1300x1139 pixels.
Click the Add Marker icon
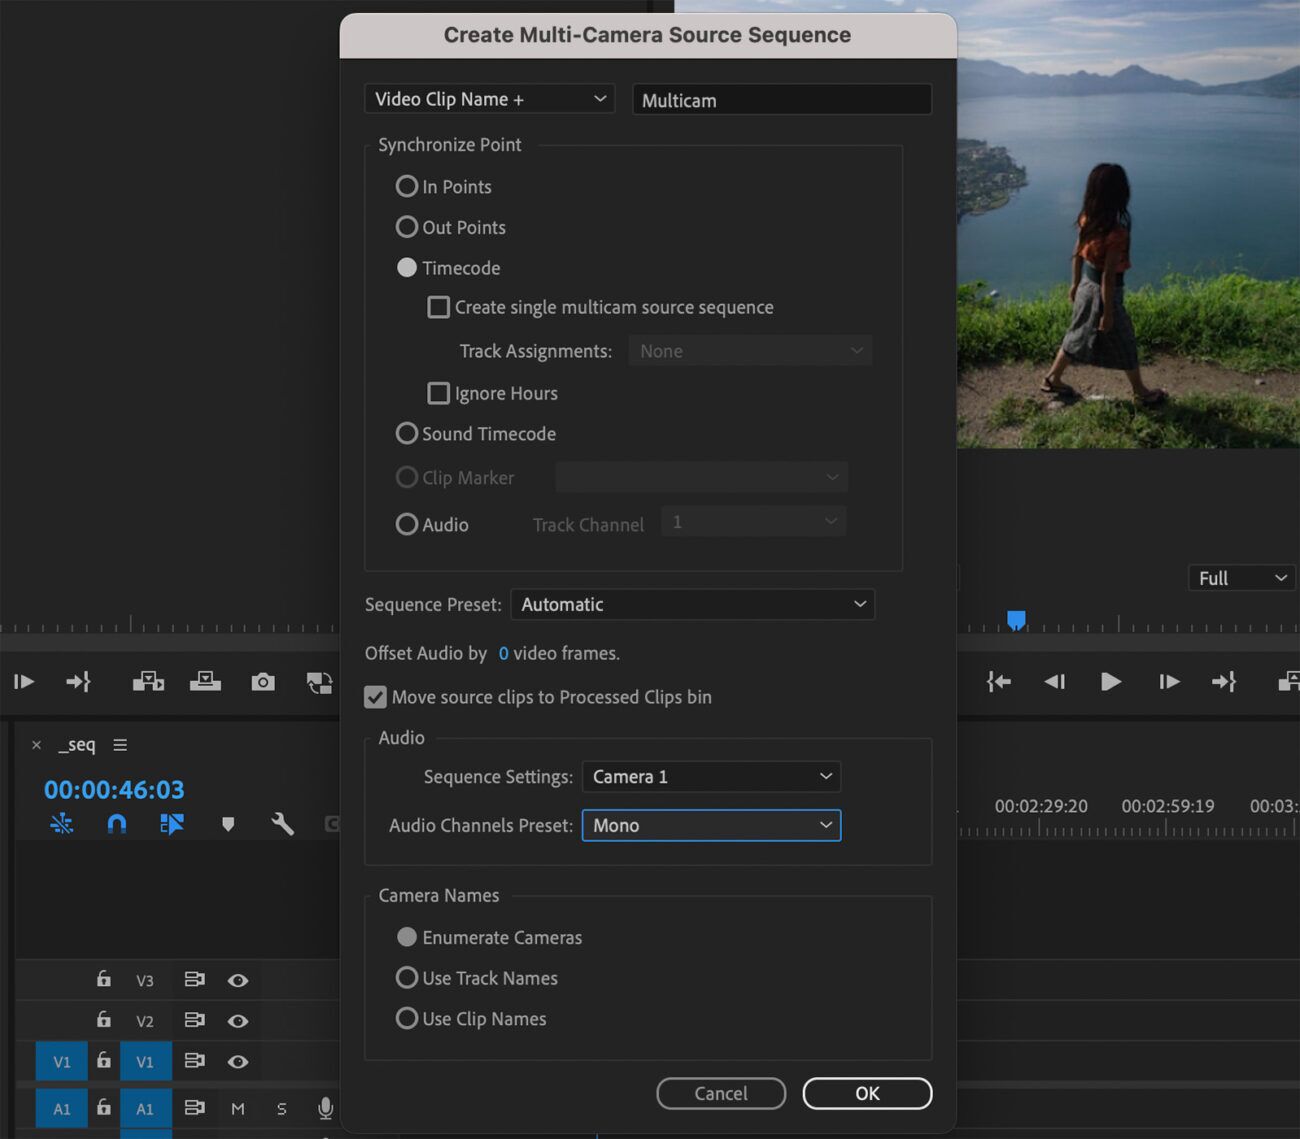tap(228, 824)
